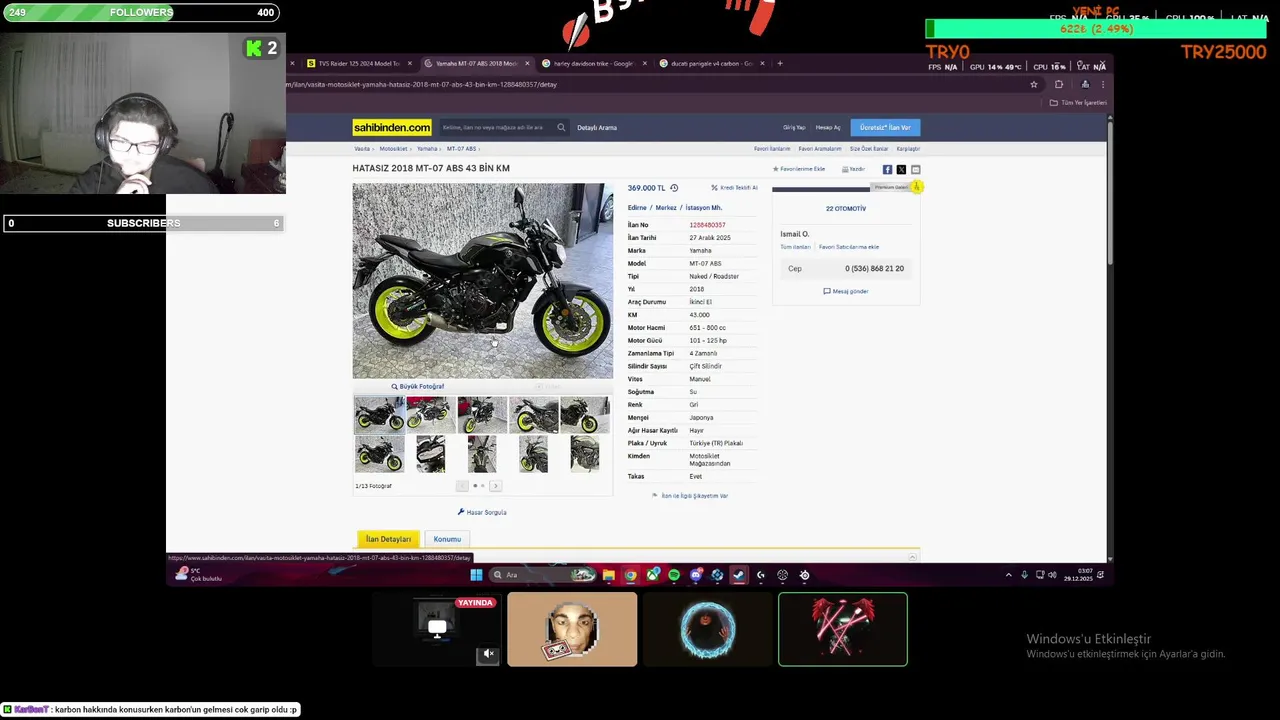The image size is (1280, 720).
Task: Click Kredi Teklifi Al link
Action: coord(735,188)
